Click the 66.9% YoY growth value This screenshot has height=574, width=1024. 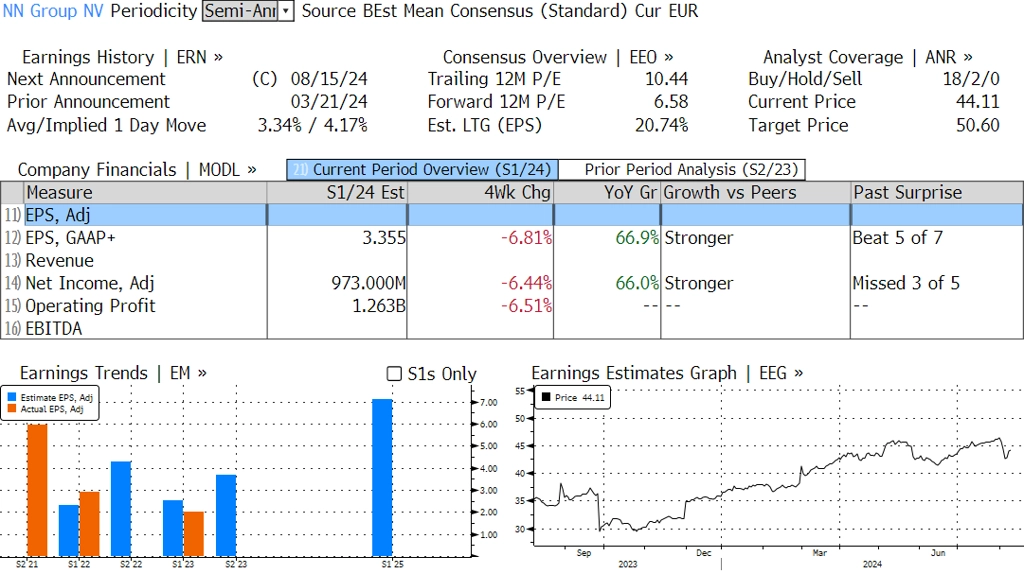pos(637,238)
